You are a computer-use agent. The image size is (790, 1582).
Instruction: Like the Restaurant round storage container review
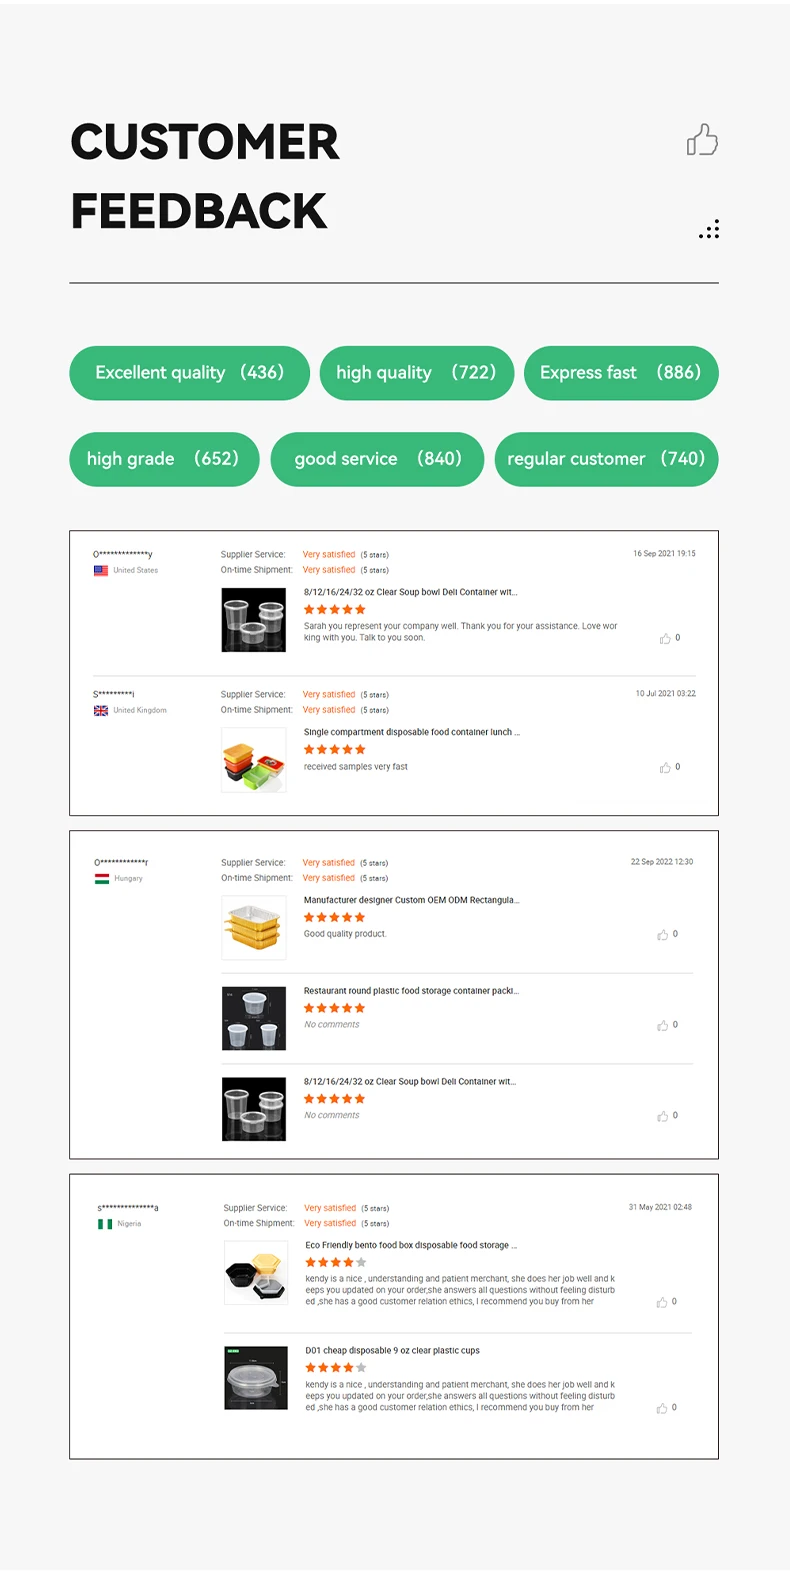[662, 1026]
